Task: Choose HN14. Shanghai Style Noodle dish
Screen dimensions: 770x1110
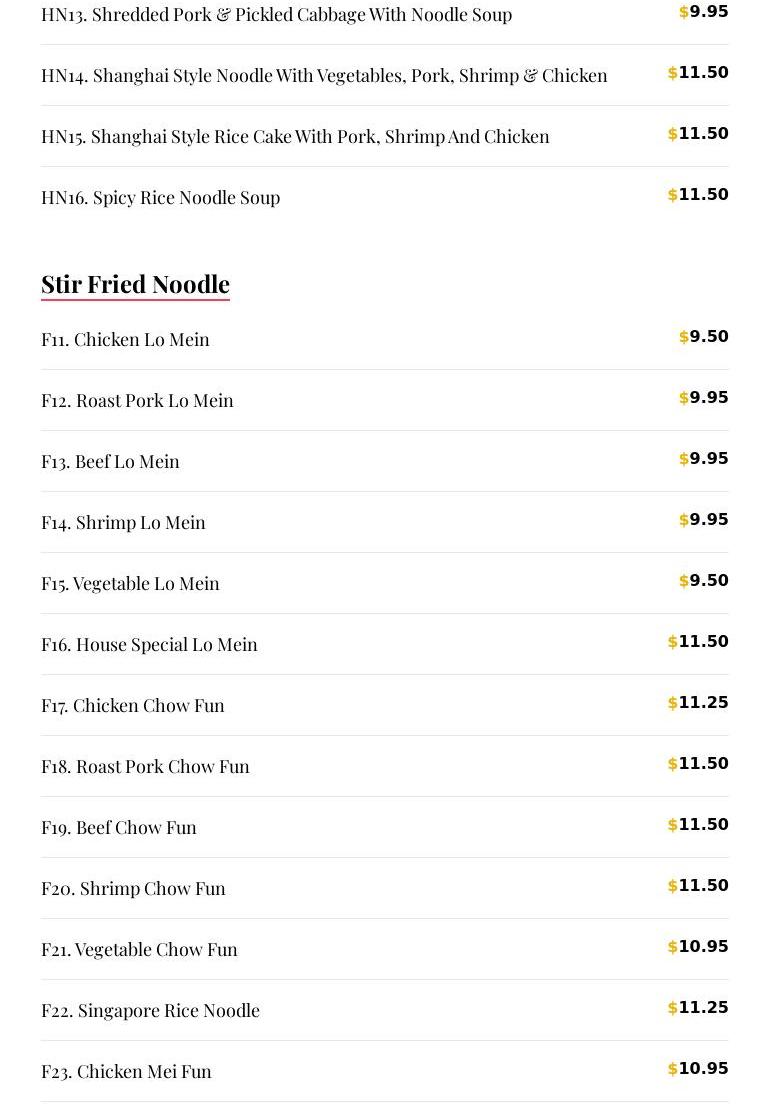Action: tap(324, 75)
